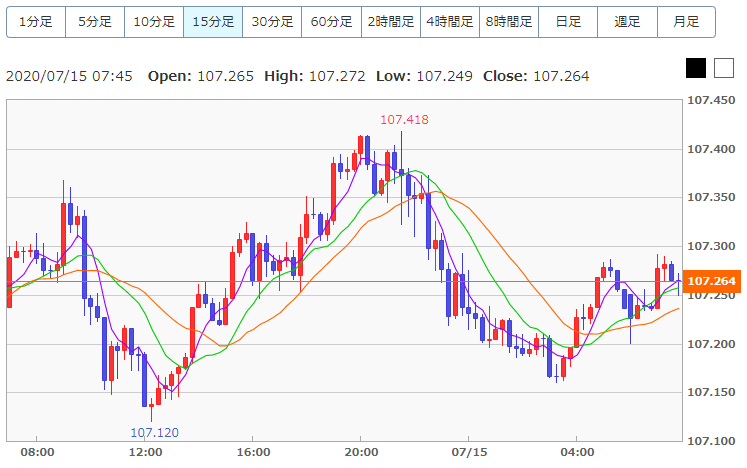Click the 107.418 high price label
Image resolution: width=747 pixels, height=468 pixels.
(x=404, y=120)
